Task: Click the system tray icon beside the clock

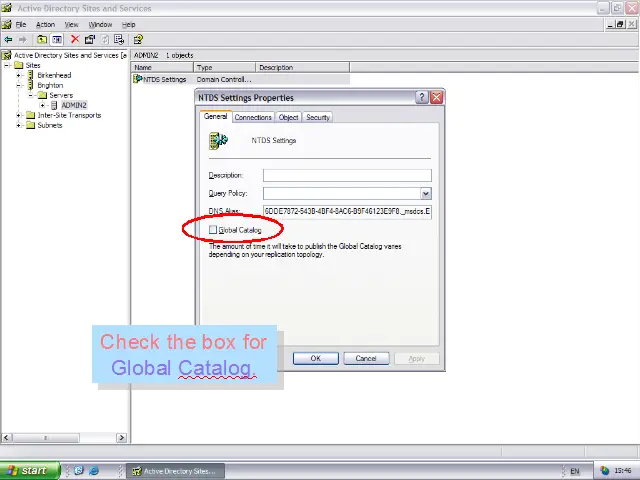Action: pos(604,471)
